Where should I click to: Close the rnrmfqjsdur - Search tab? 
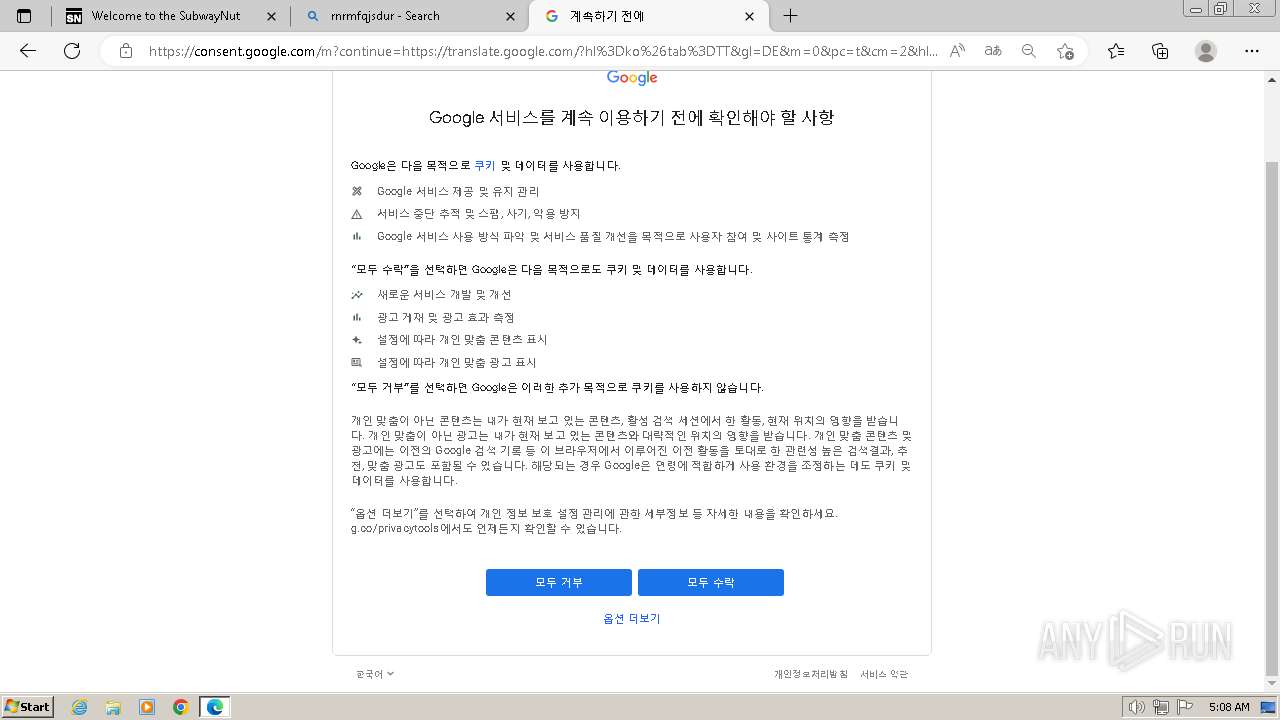pyautogui.click(x=511, y=16)
